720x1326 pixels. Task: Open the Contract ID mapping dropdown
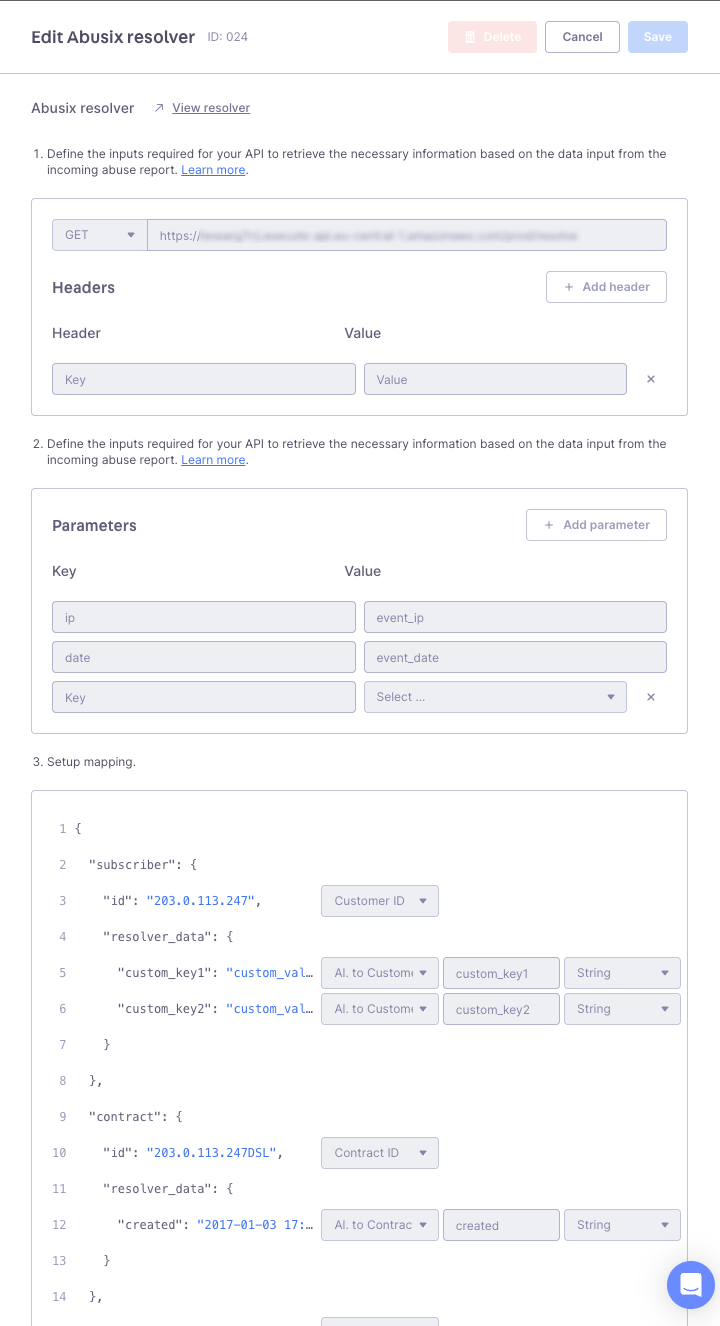[x=380, y=1153]
